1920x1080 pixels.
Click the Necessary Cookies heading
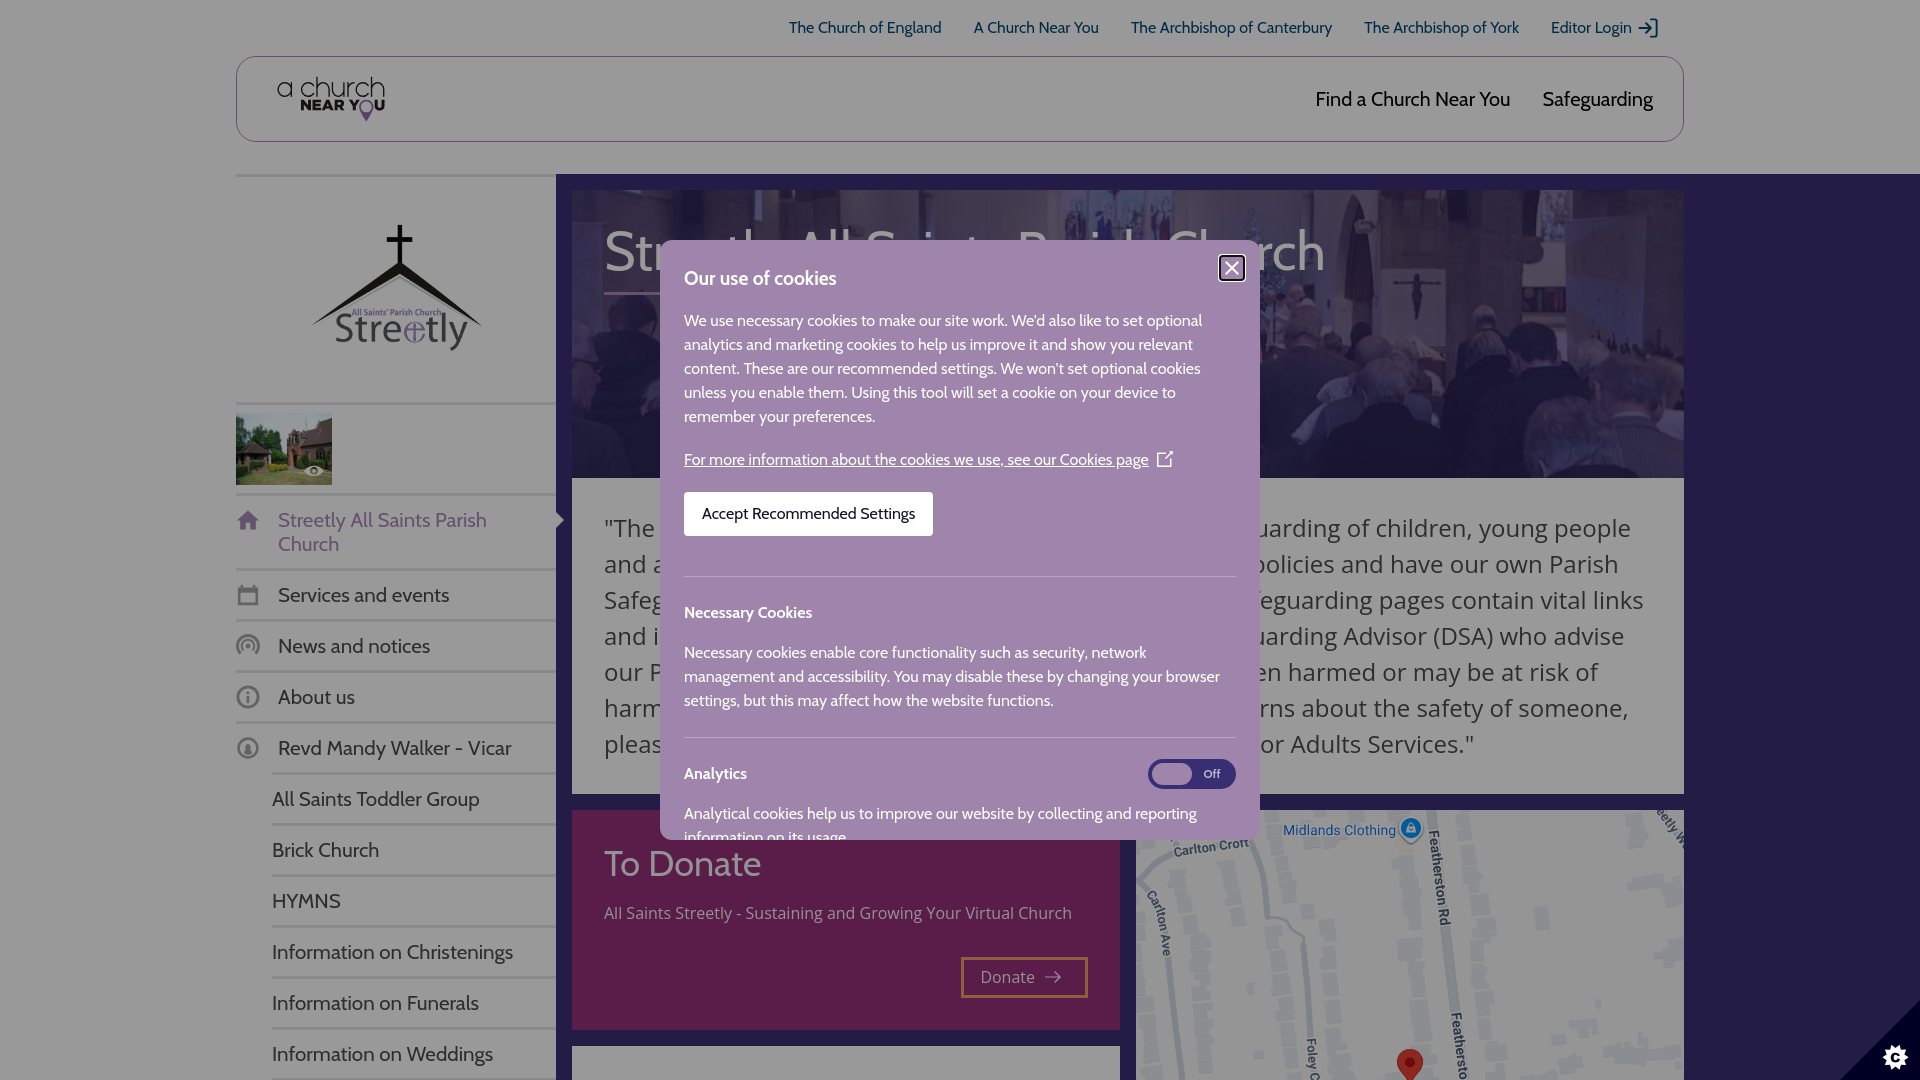coord(748,613)
